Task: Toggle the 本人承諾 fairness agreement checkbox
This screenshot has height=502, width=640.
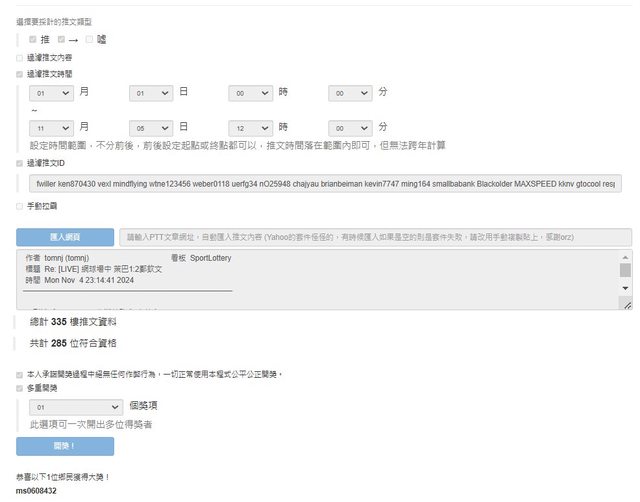Action: tap(19, 374)
